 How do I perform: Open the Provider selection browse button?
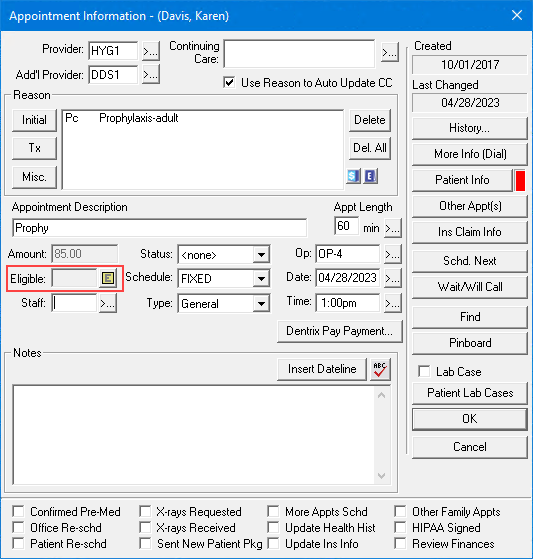(x=151, y=51)
